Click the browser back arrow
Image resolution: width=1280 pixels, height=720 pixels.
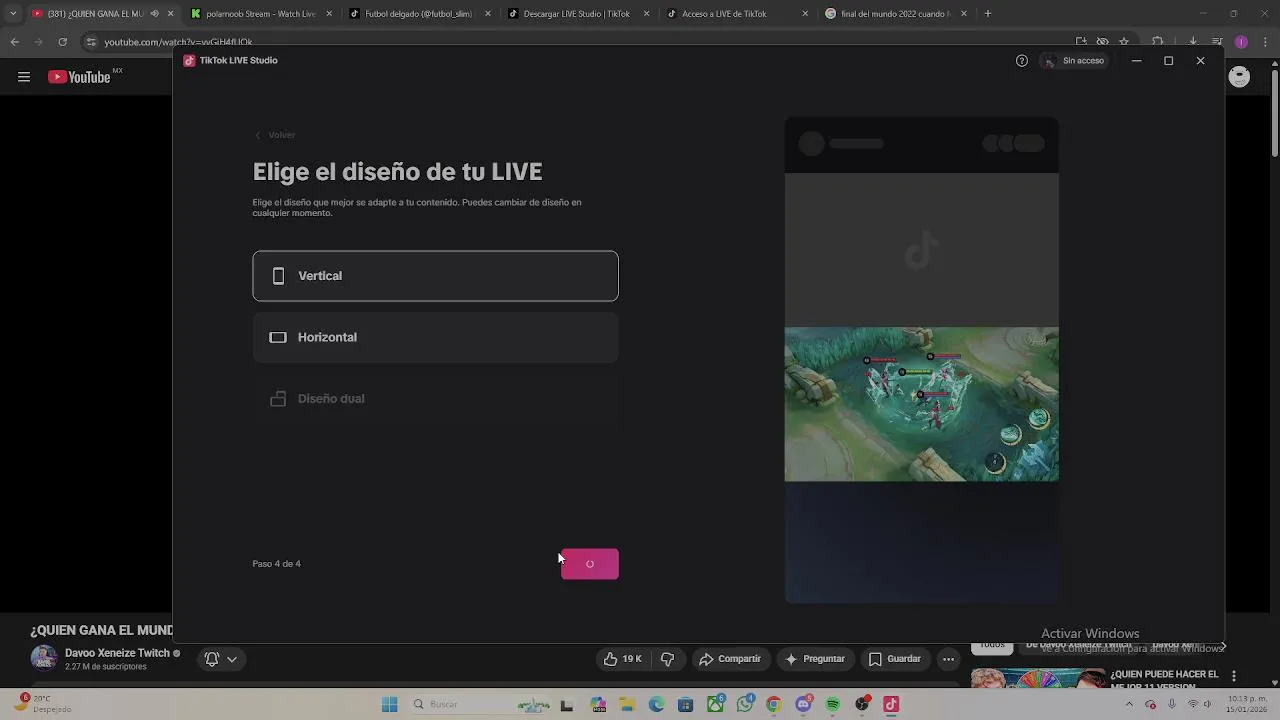15,42
